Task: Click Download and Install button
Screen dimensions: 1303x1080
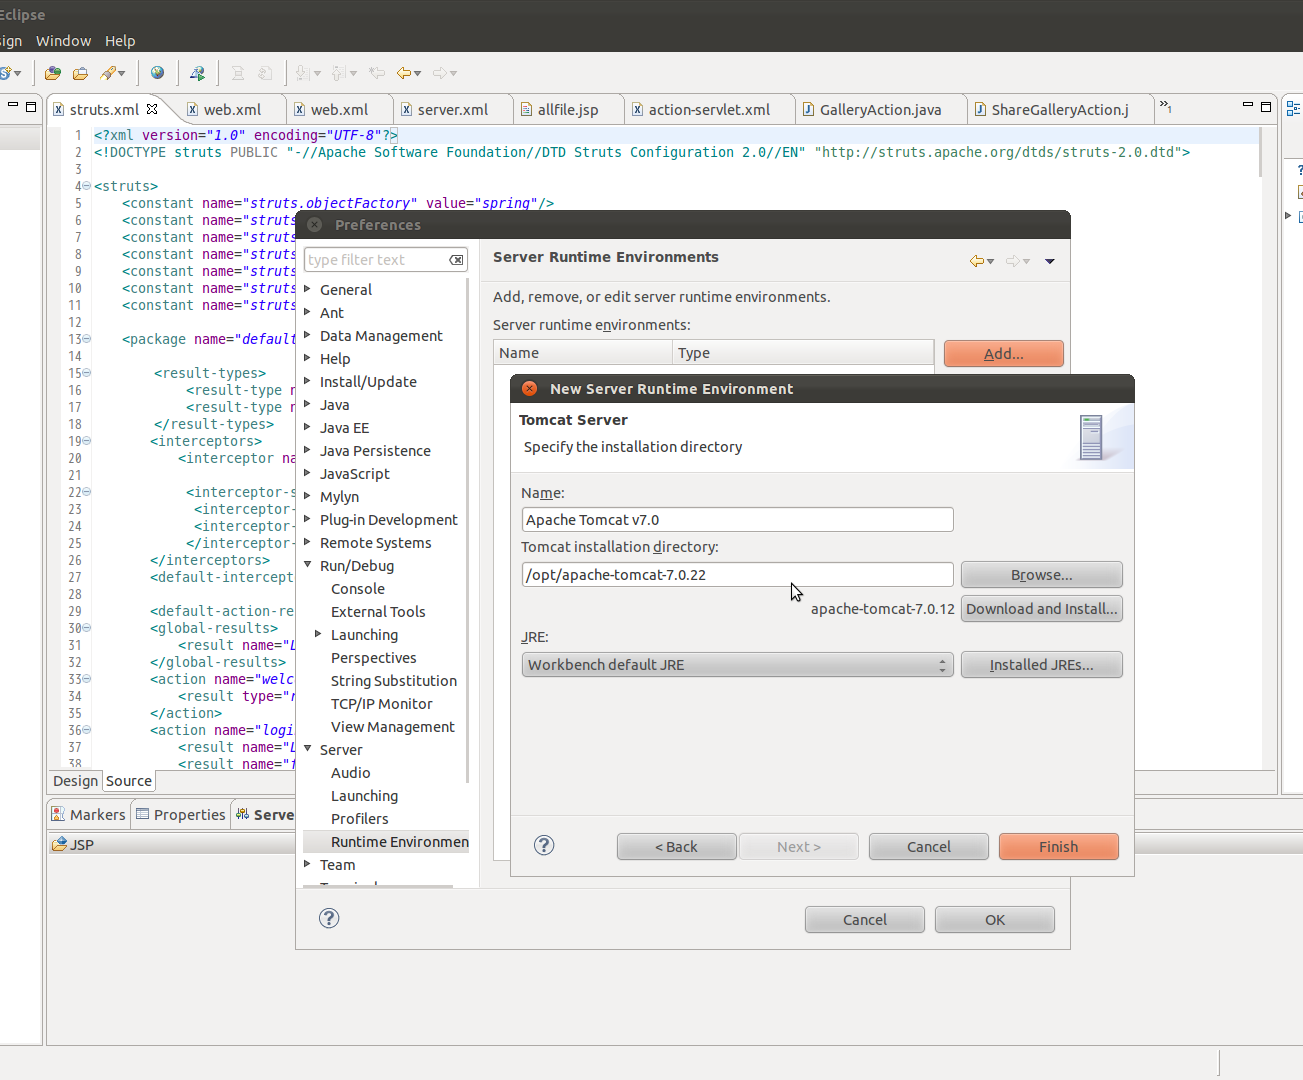Action: tap(1041, 609)
